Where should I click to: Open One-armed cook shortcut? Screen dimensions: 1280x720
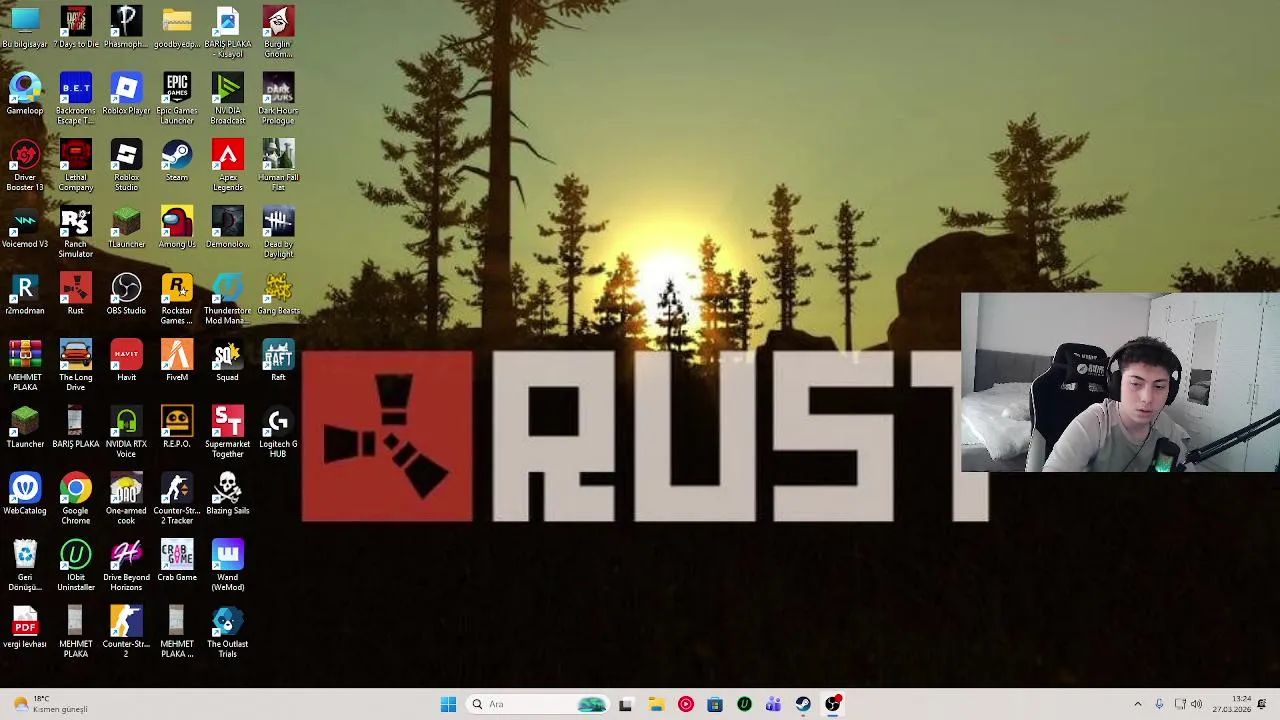coord(126,499)
